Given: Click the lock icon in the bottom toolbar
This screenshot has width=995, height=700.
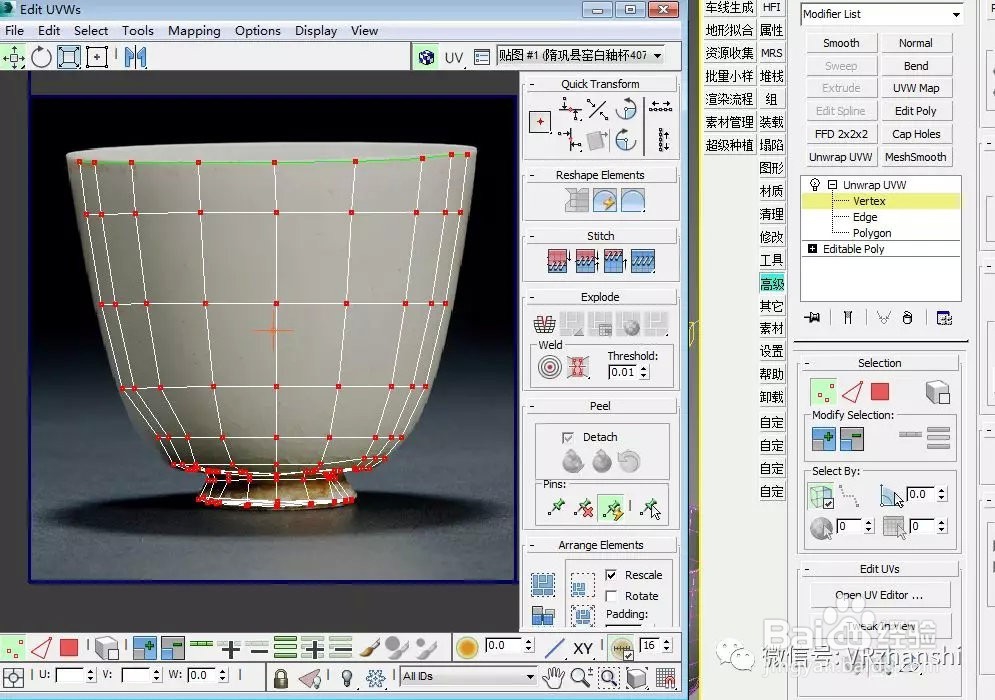Looking at the screenshot, I should tap(281, 677).
